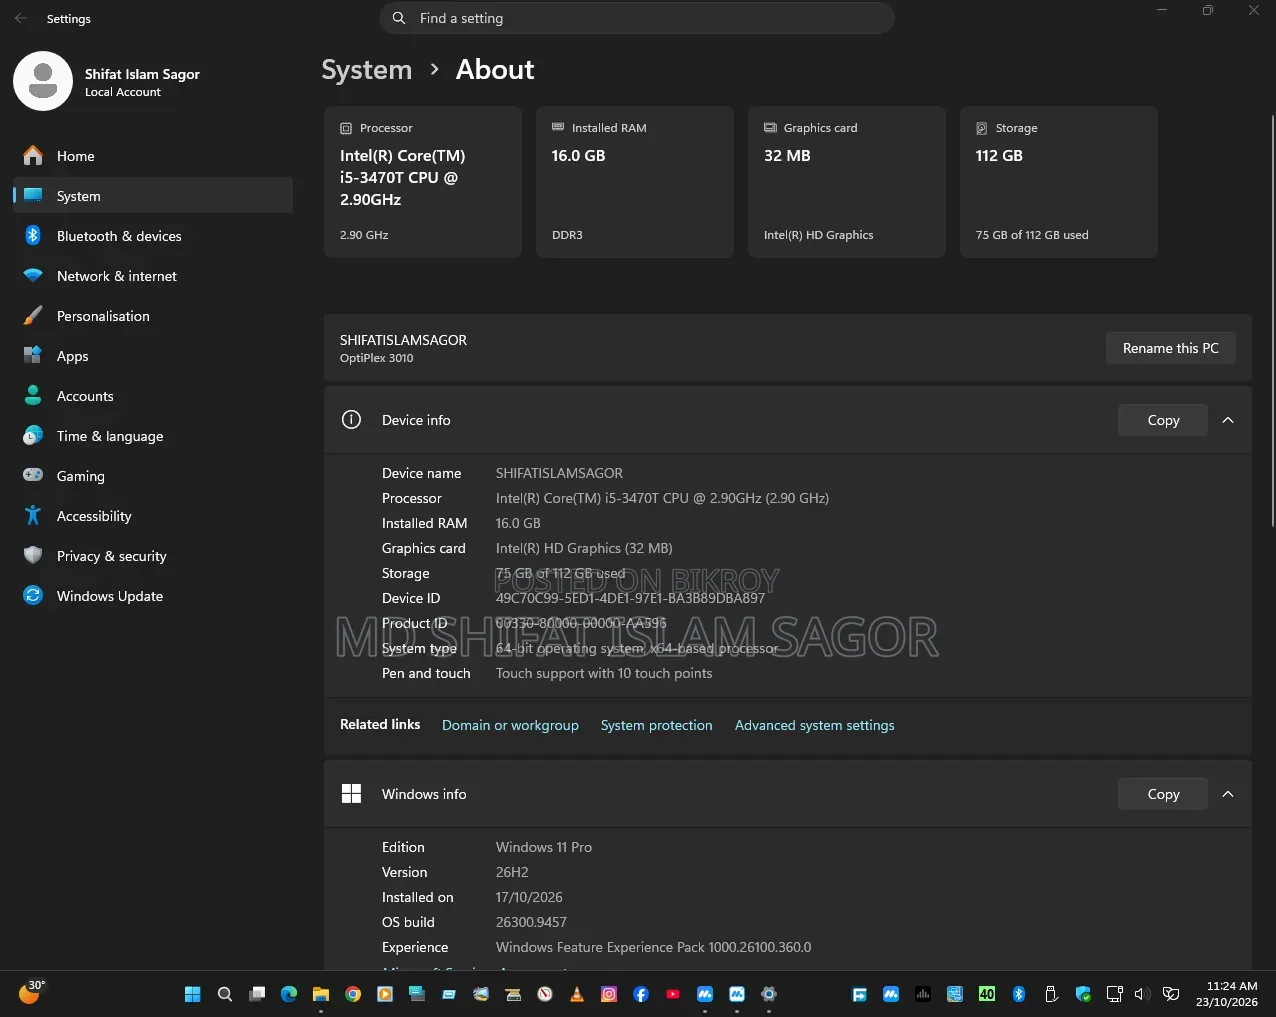1276x1017 pixels.
Task: Open Time & language settings
Action: (x=153, y=436)
